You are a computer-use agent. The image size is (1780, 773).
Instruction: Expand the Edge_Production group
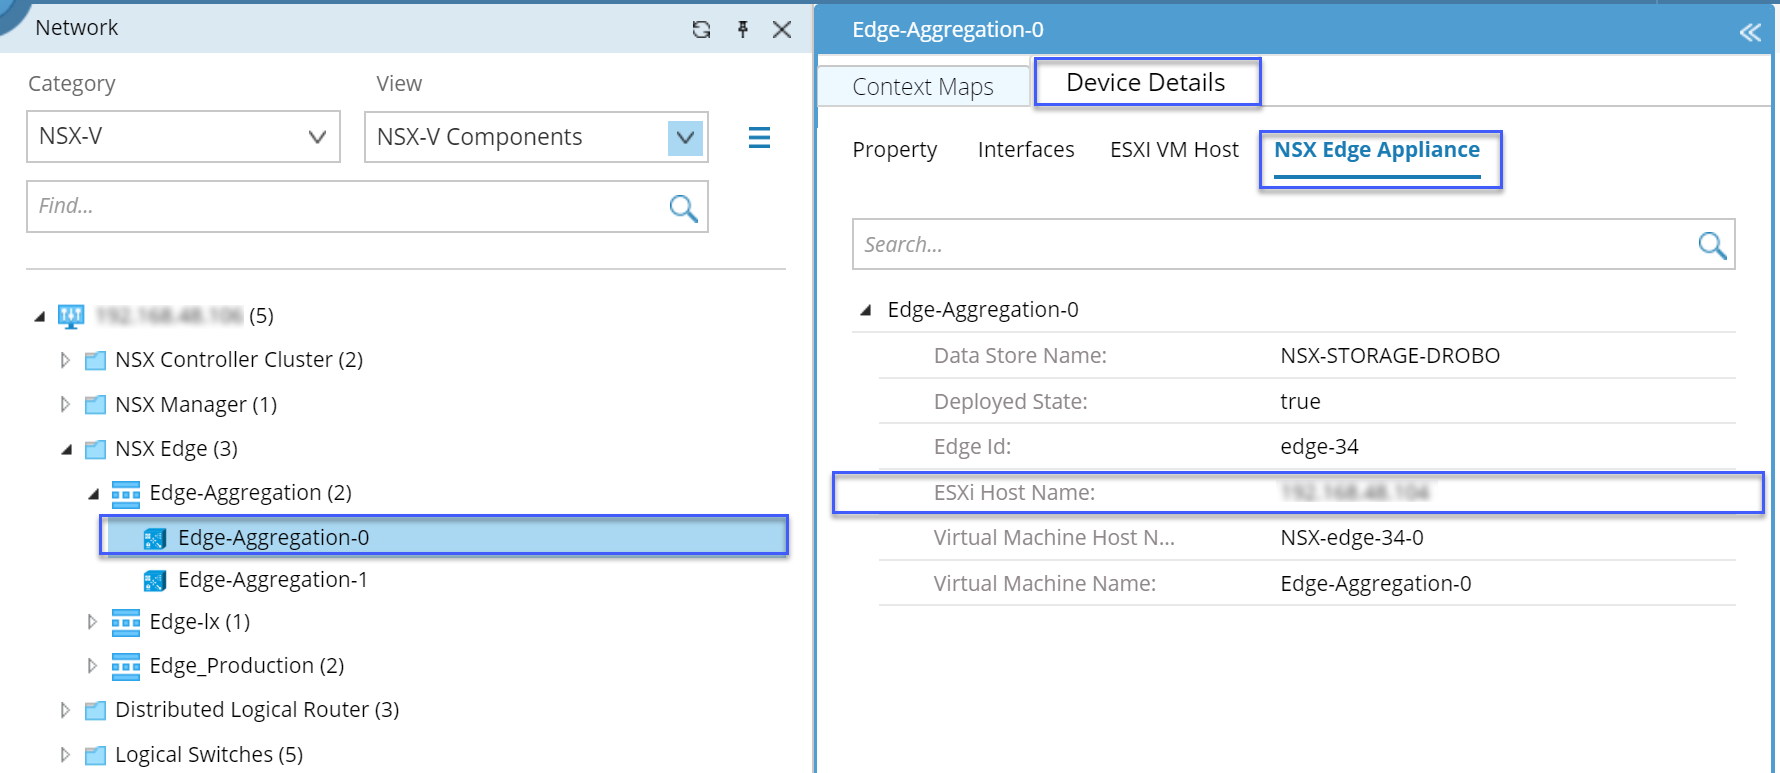[x=92, y=666]
